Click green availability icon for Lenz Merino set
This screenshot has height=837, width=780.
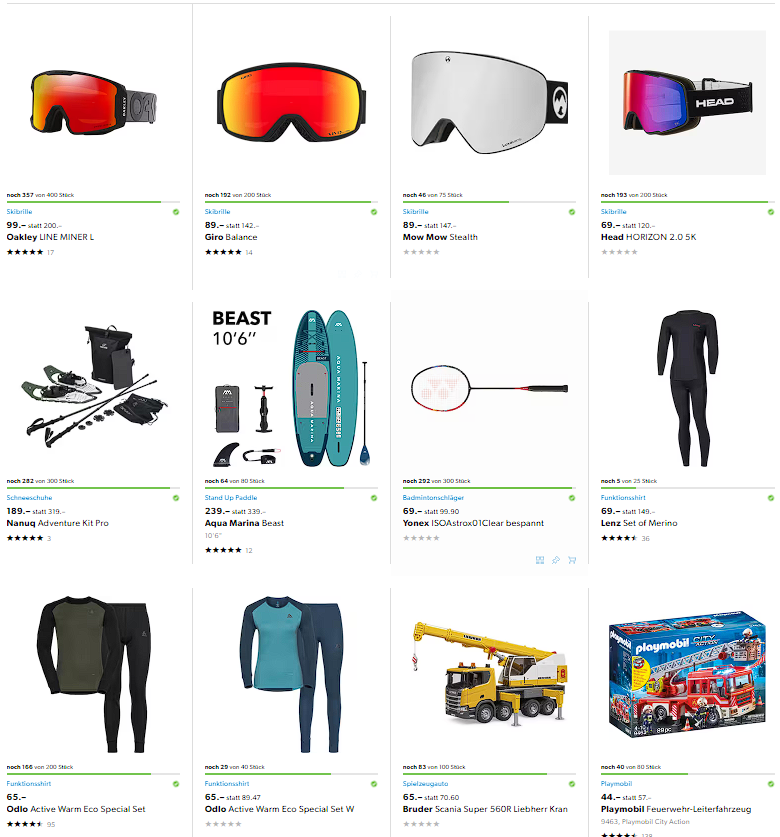coord(771,498)
